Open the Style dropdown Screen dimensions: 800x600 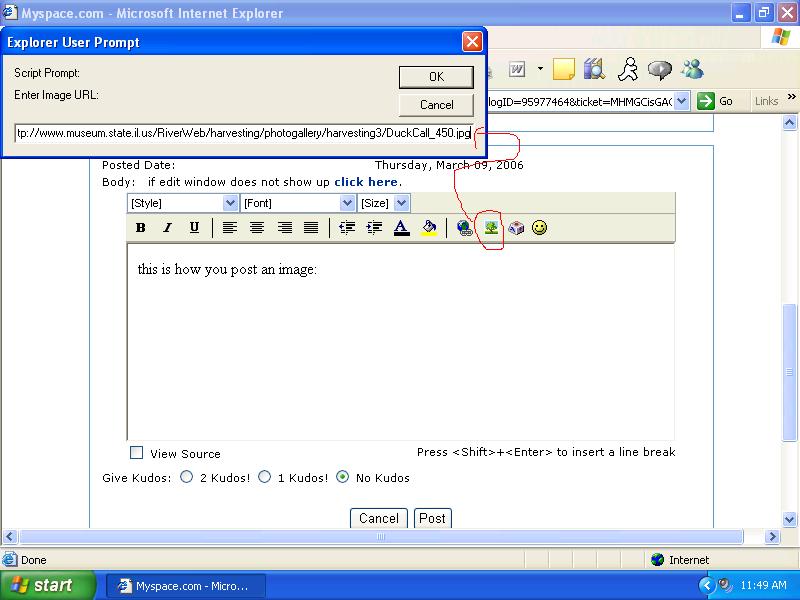(x=230, y=203)
